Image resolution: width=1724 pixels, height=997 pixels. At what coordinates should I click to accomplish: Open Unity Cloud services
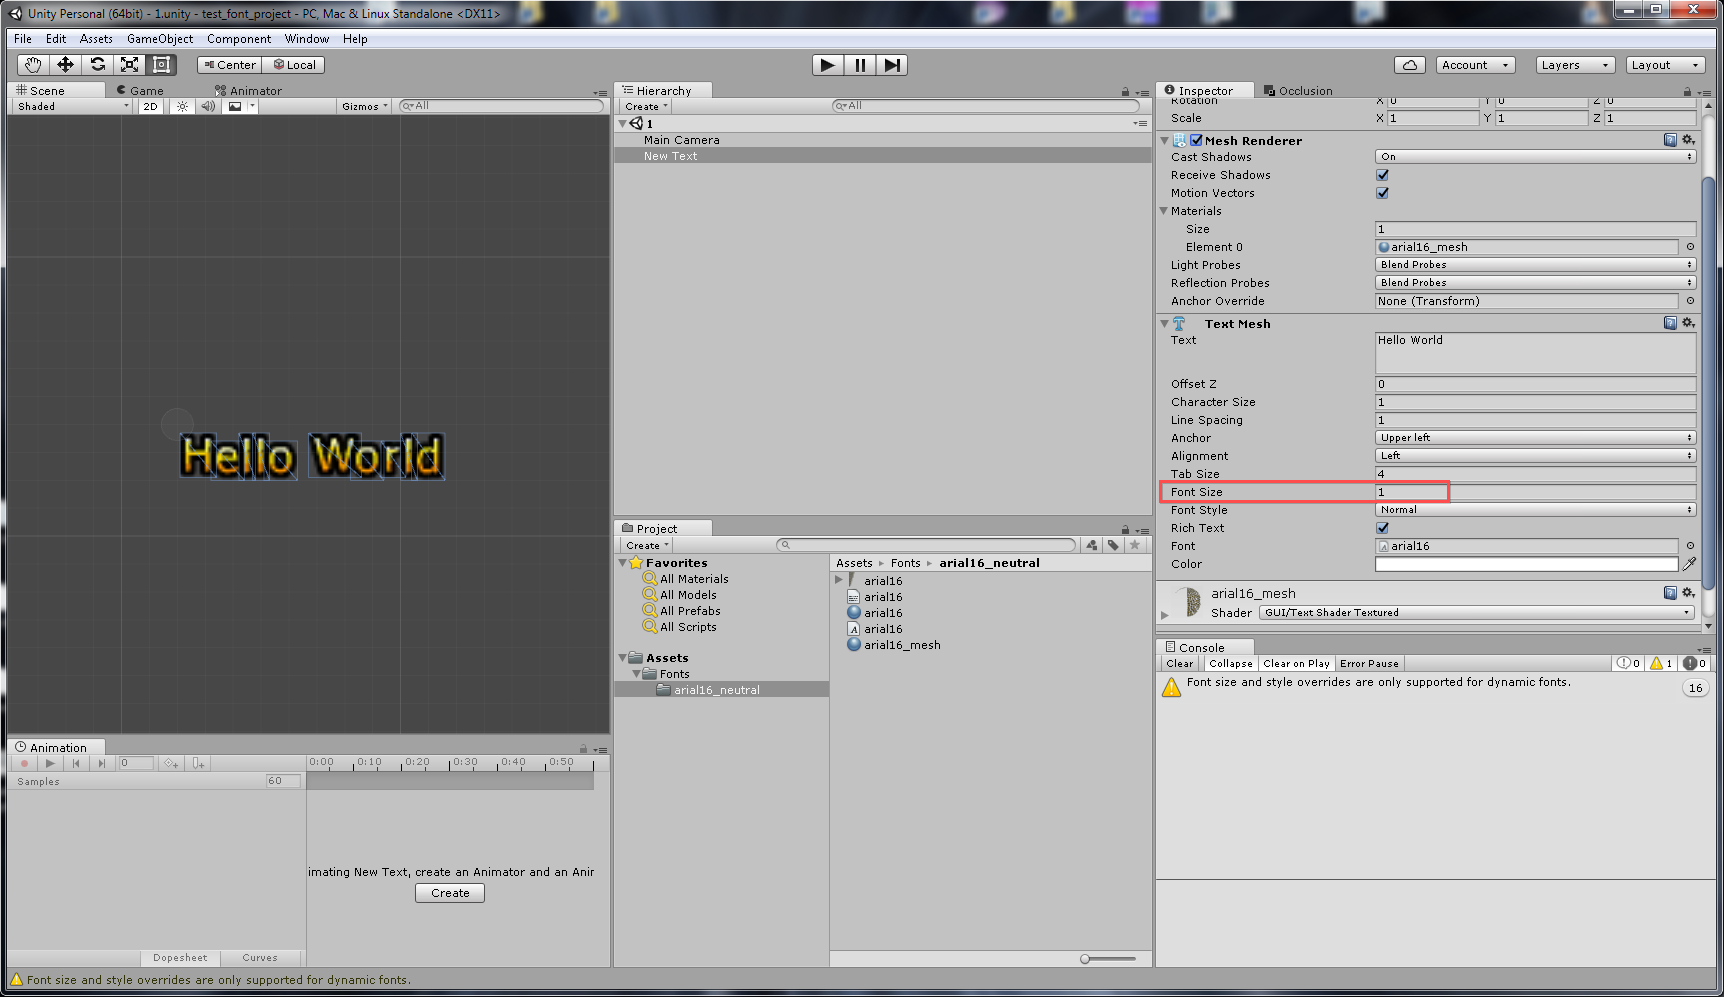tap(1409, 64)
